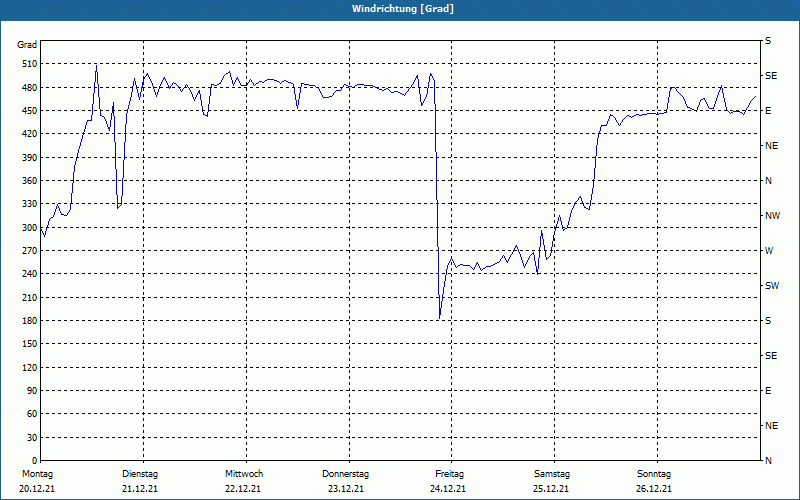Select the "W" compass direction label
This screenshot has height=500, width=800.
(x=769, y=251)
